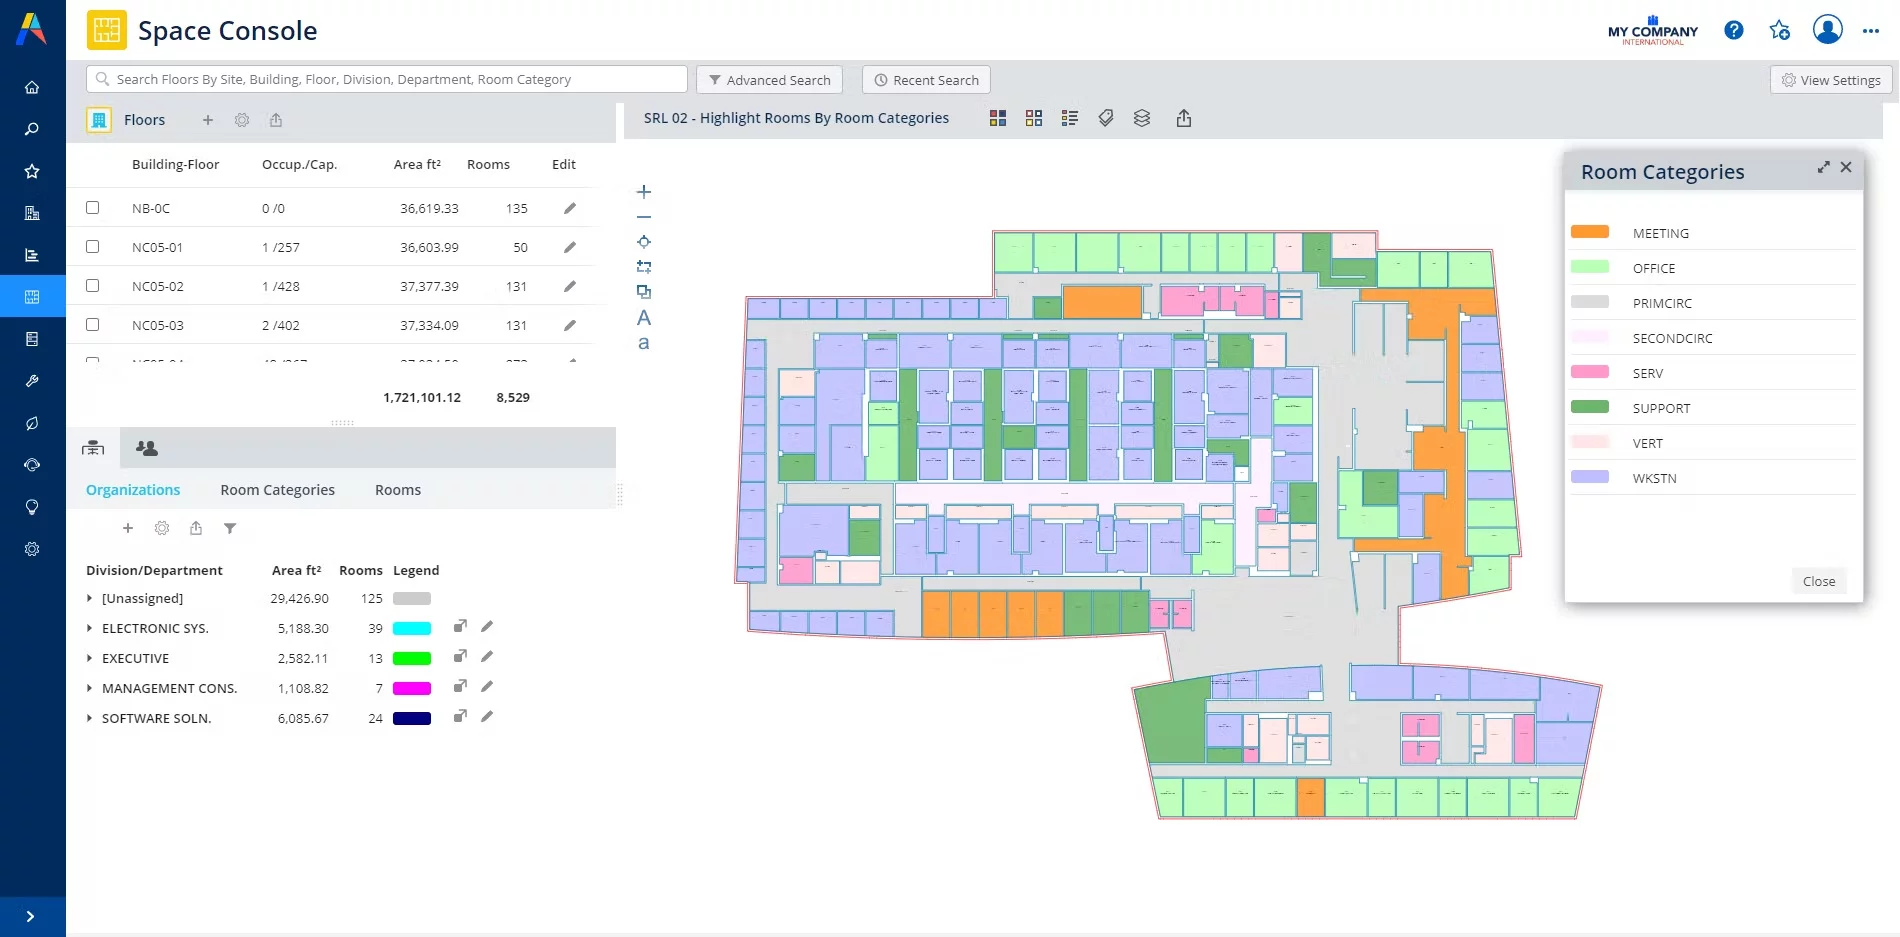Click the export icon in drawing toolbar

coord(1184,118)
